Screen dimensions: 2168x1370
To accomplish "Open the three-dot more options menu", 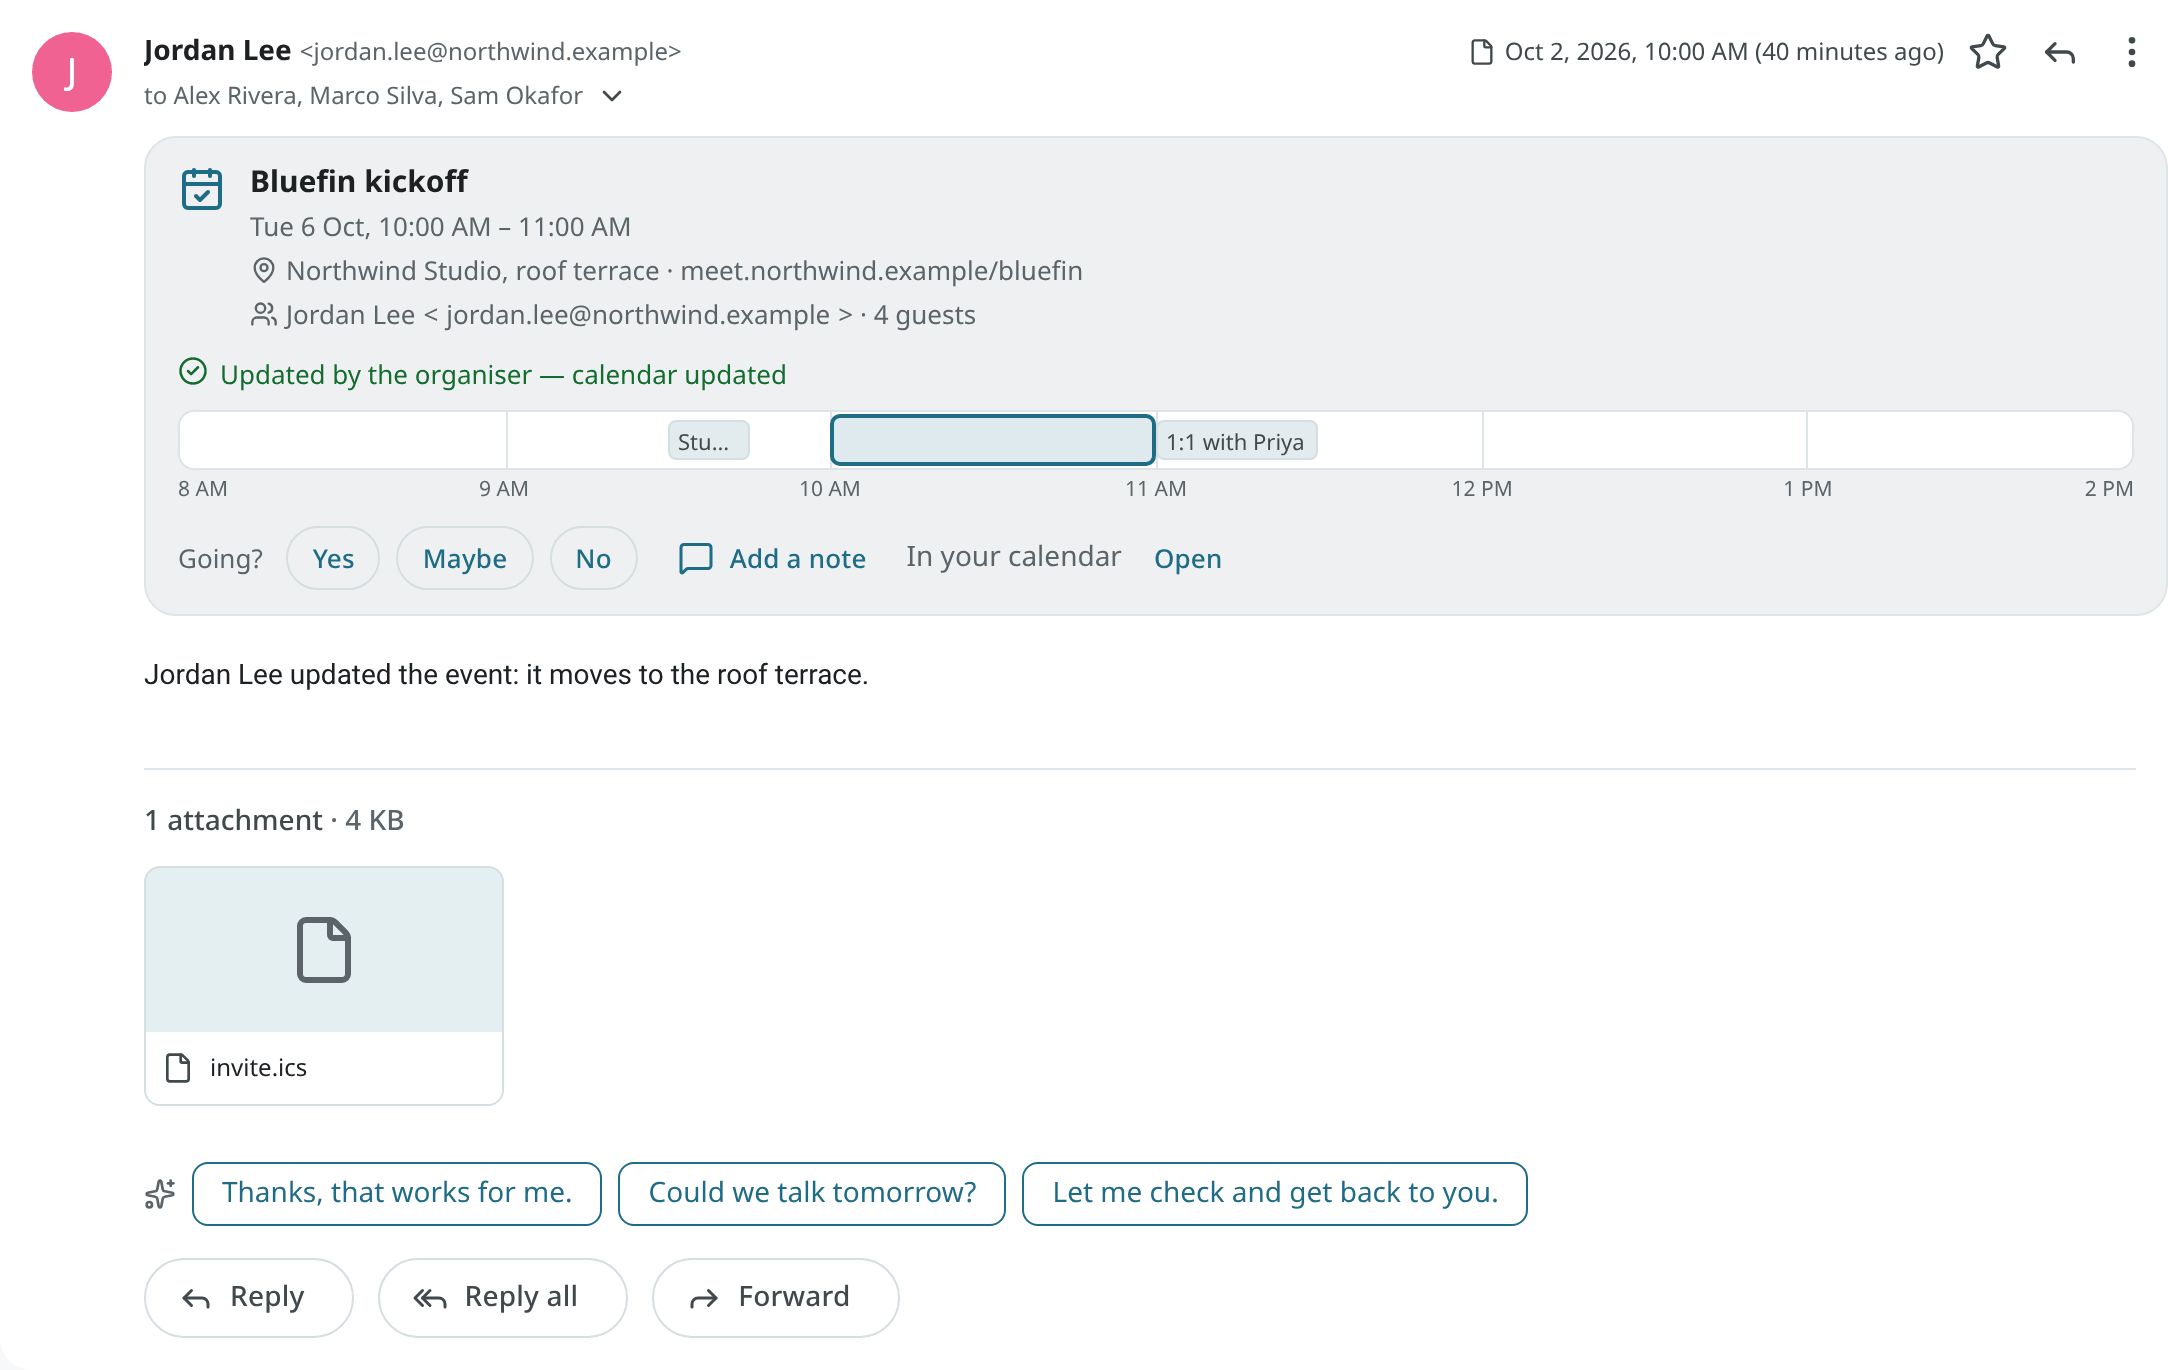I will point(2131,52).
